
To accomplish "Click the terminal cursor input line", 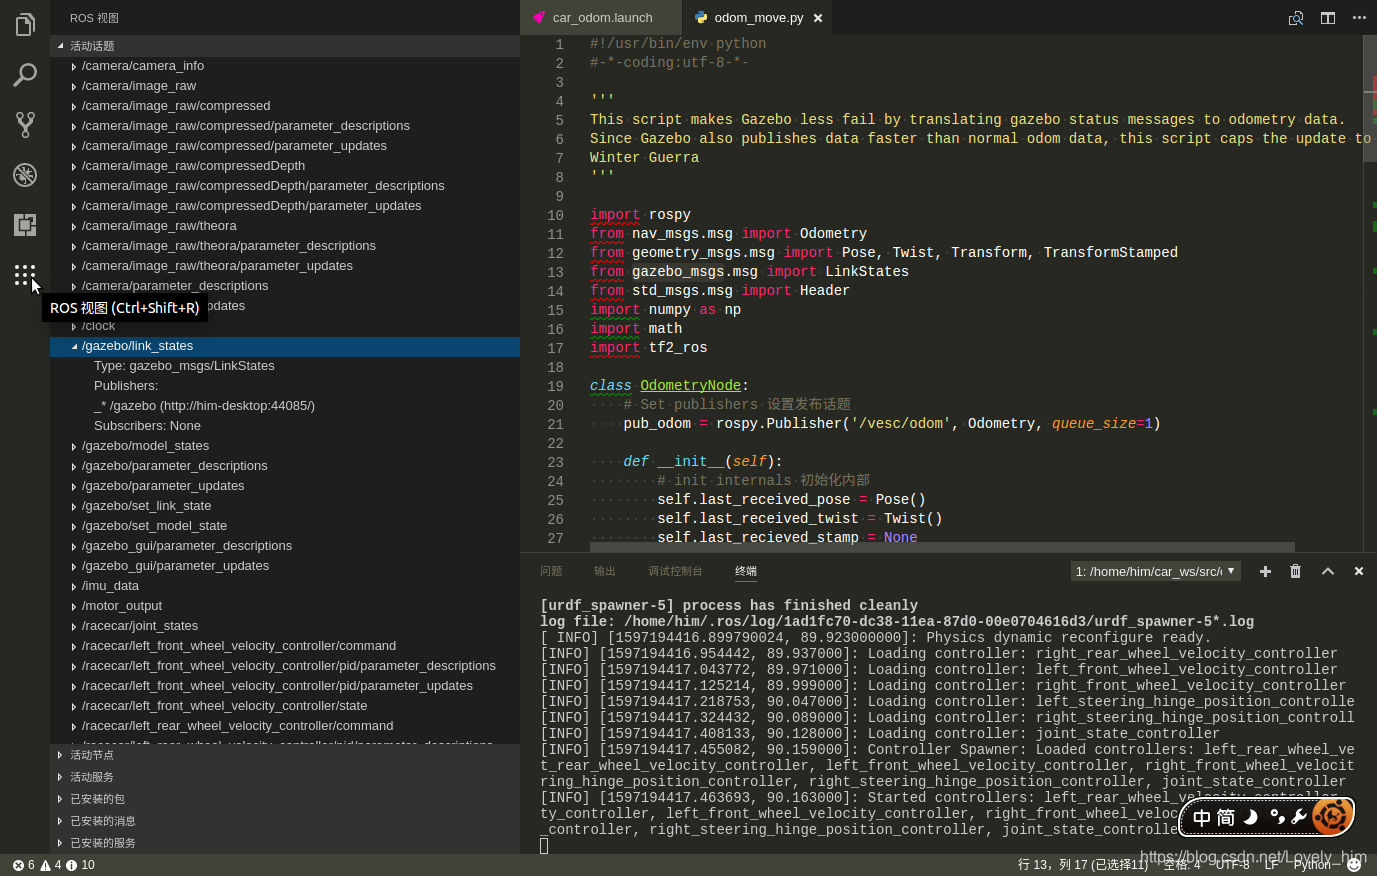I will (x=544, y=846).
